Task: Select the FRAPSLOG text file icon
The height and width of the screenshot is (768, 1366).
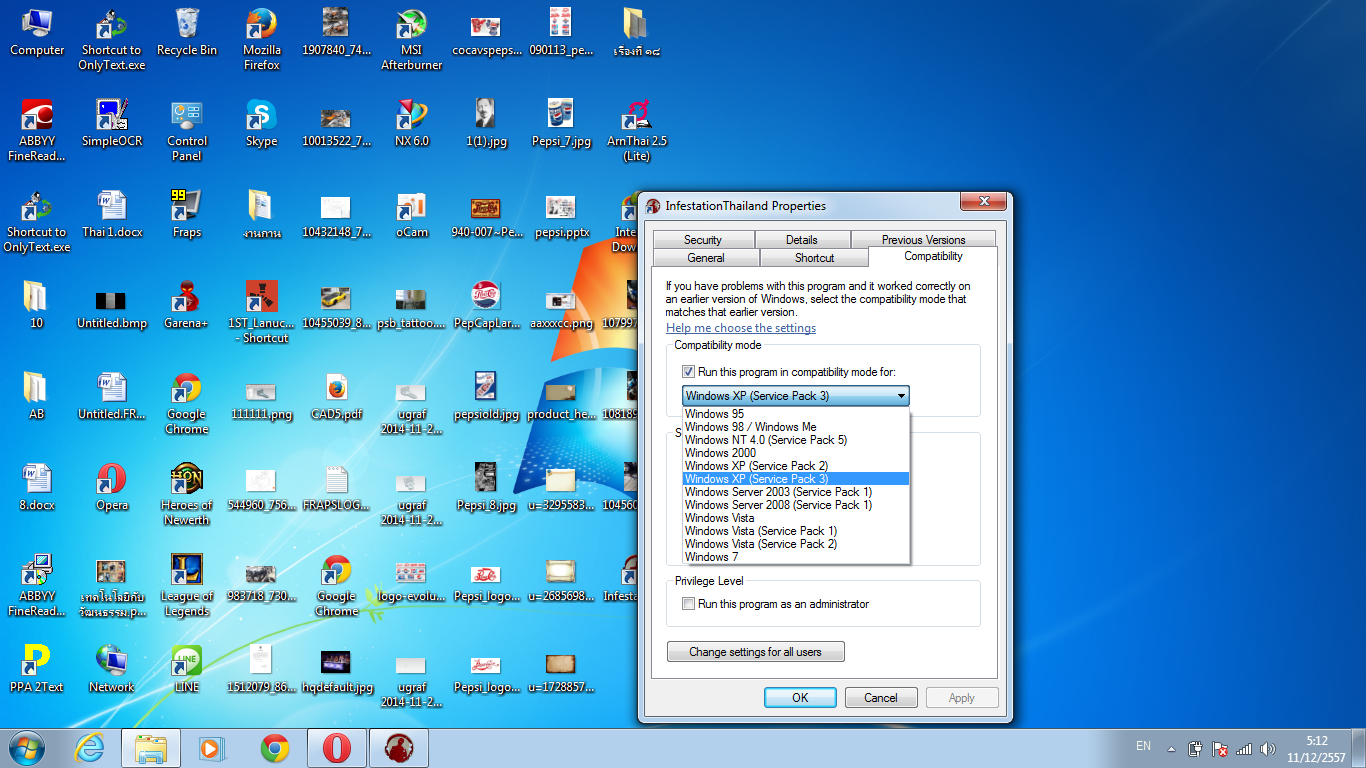Action: click(x=337, y=488)
